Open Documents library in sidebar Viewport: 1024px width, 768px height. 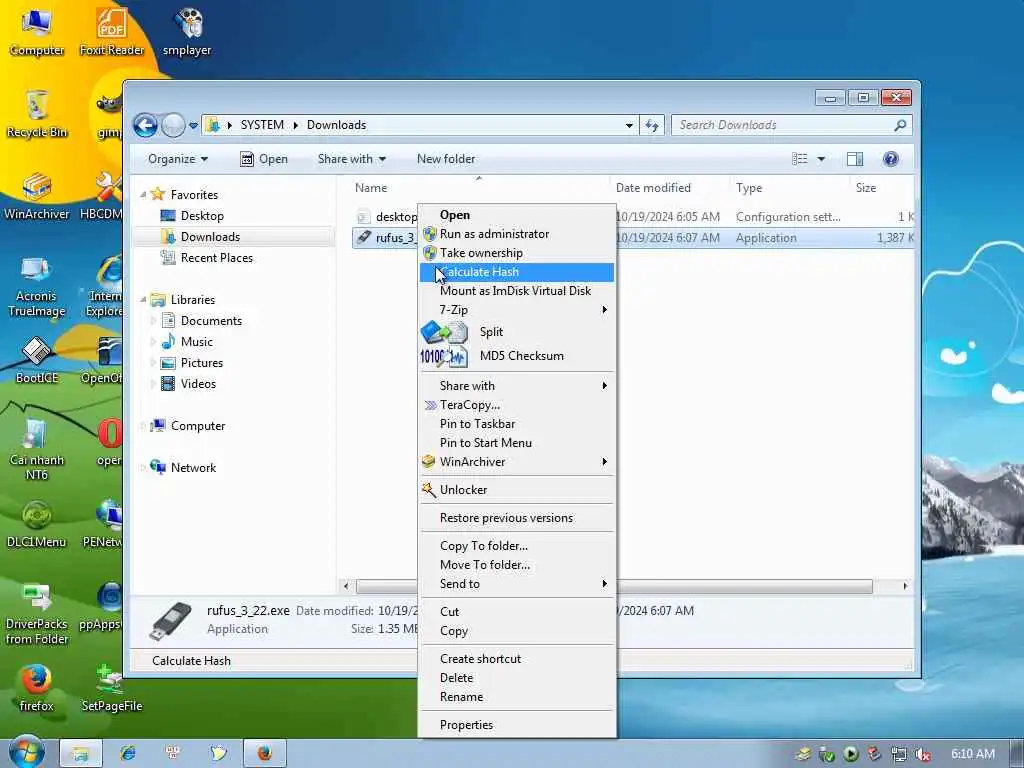pyautogui.click(x=211, y=321)
